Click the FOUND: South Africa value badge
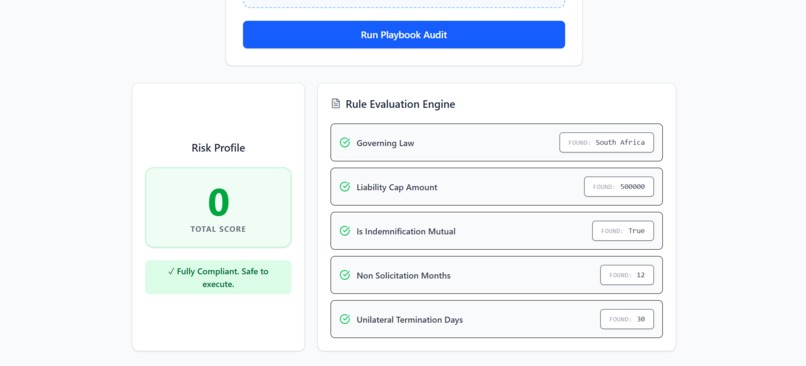Screen dimensions: 806x366 [x=607, y=142]
